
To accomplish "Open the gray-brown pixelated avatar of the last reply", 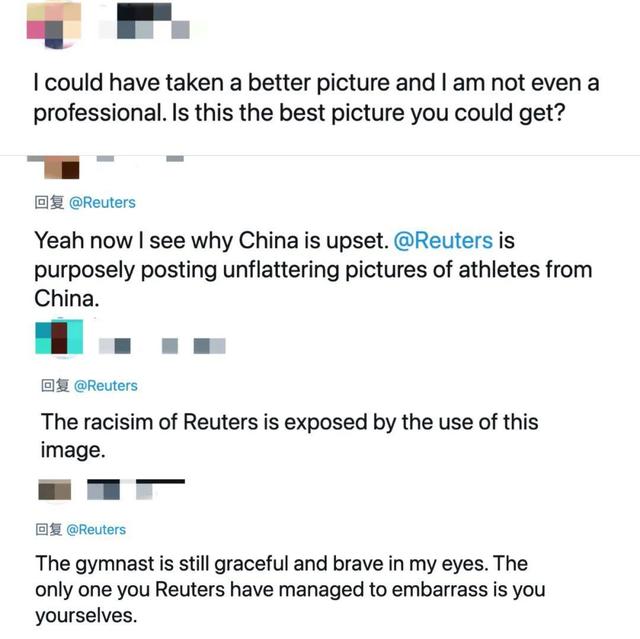I will click(x=55, y=490).
